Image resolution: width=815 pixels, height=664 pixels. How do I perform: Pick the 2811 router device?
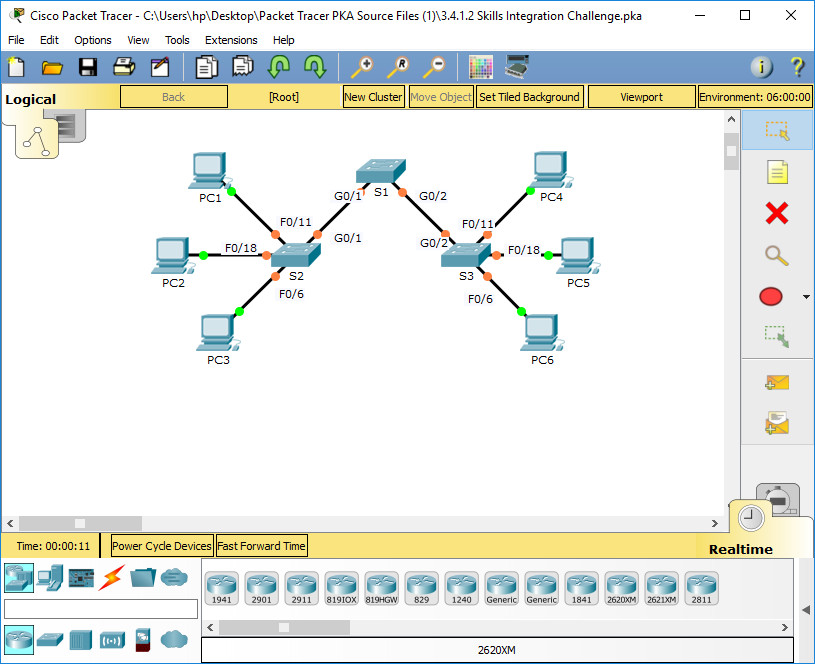pyautogui.click(x=702, y=588)
